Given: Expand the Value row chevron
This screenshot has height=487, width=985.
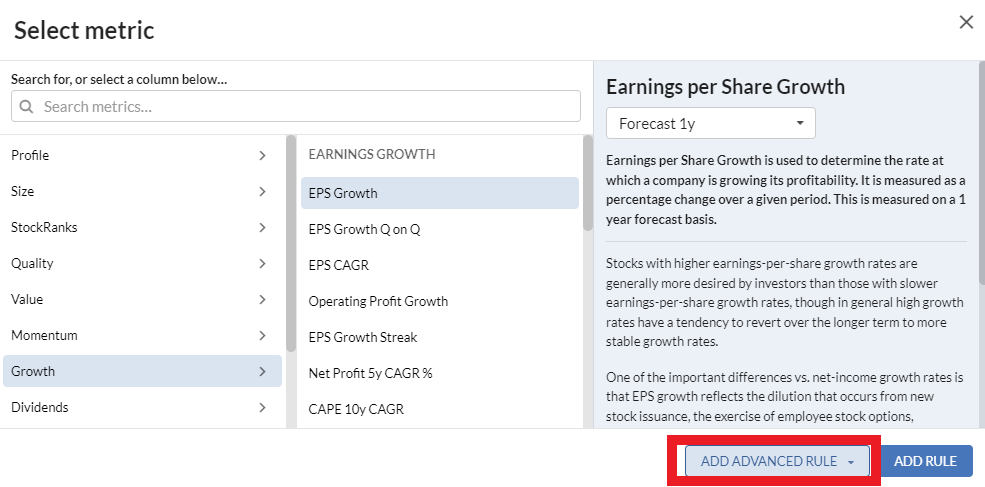Looking at the screenshot, I should pyautogui.click(x=263, y=299).
